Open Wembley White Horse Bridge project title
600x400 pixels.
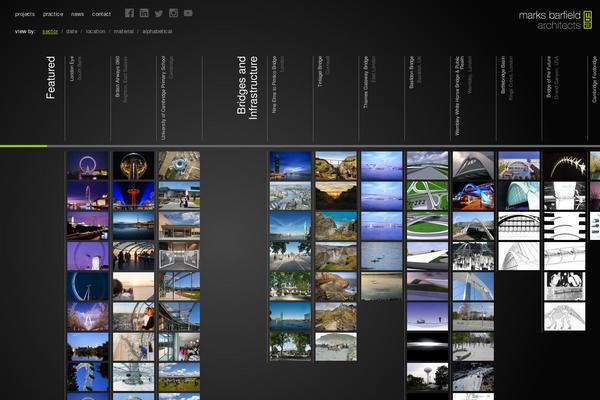(459, 96)
